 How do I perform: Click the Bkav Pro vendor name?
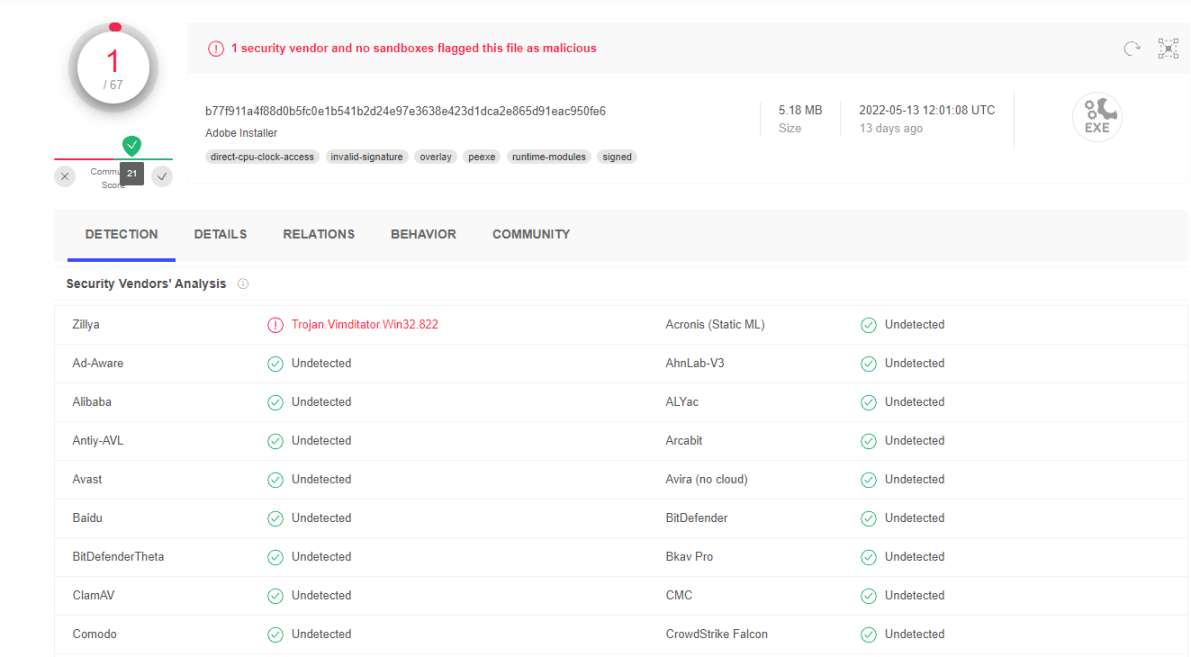[x=689, y=557]
